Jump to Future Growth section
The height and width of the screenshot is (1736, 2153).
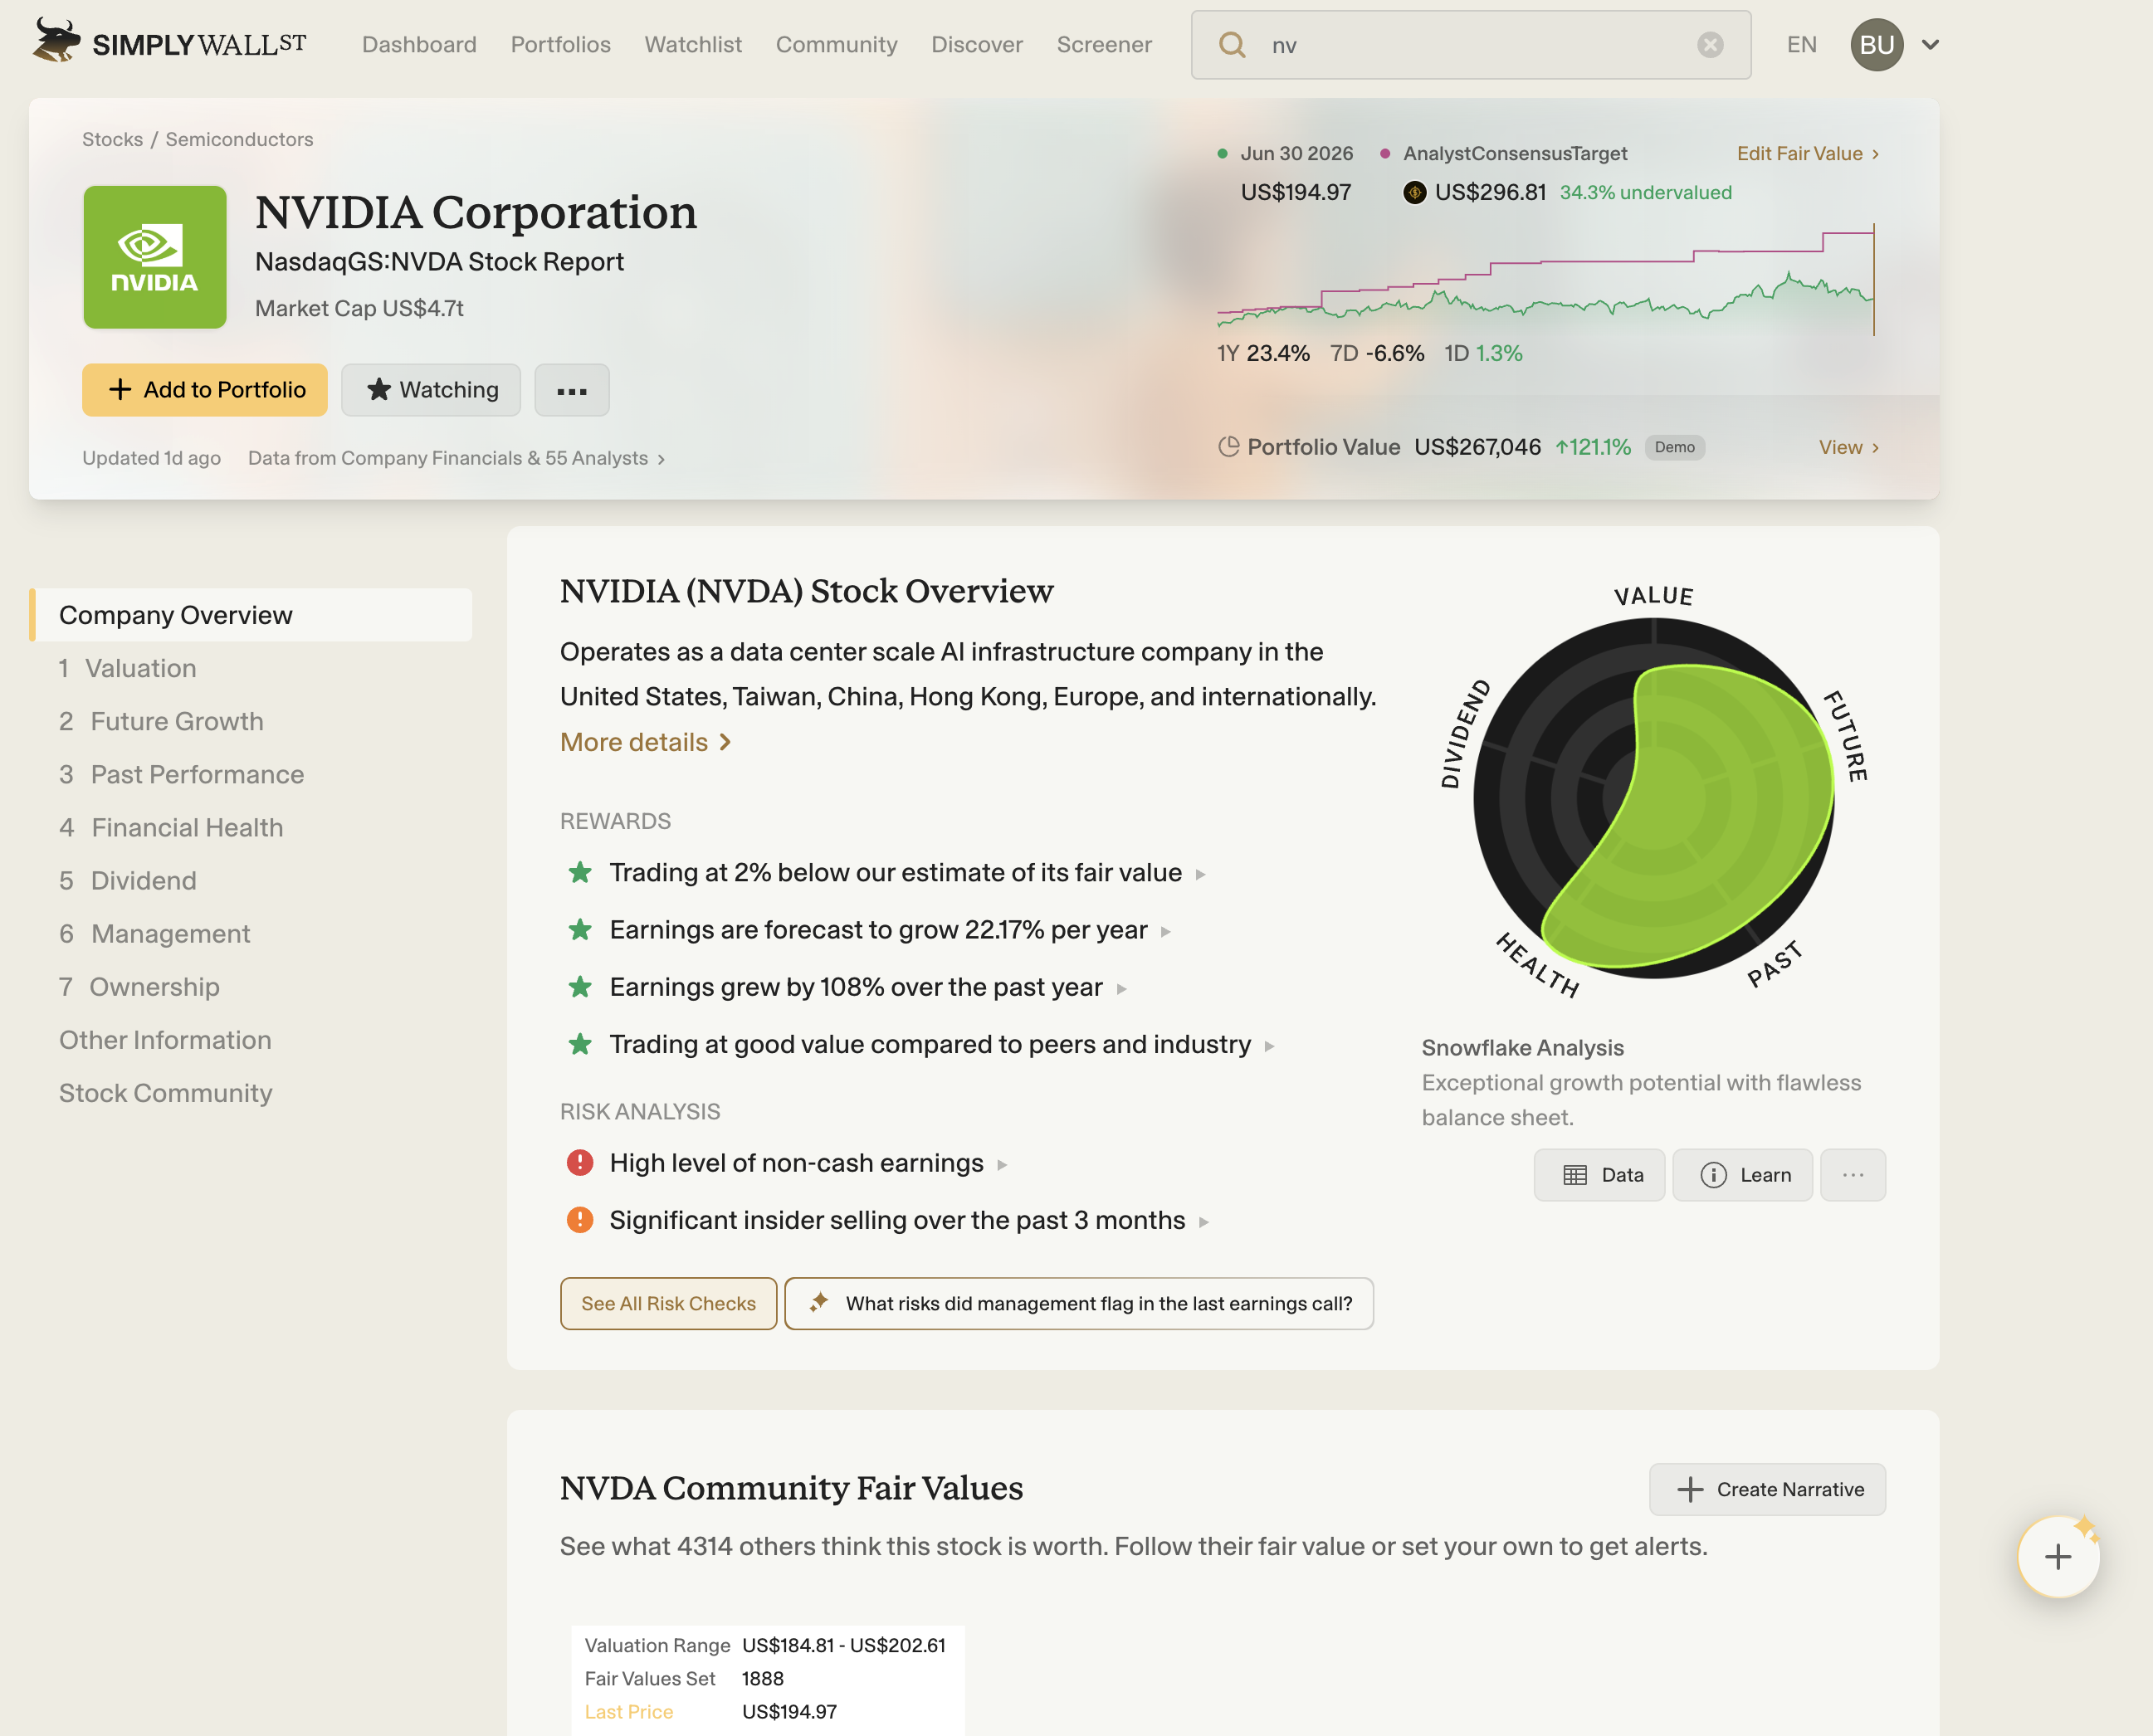(161, 721)
